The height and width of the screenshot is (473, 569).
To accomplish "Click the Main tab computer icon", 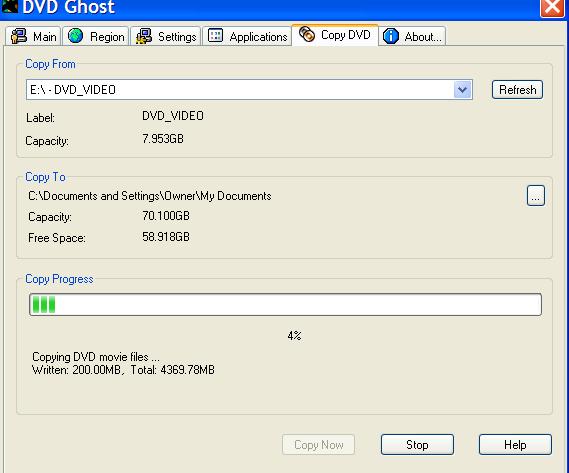I will [19, 36].
